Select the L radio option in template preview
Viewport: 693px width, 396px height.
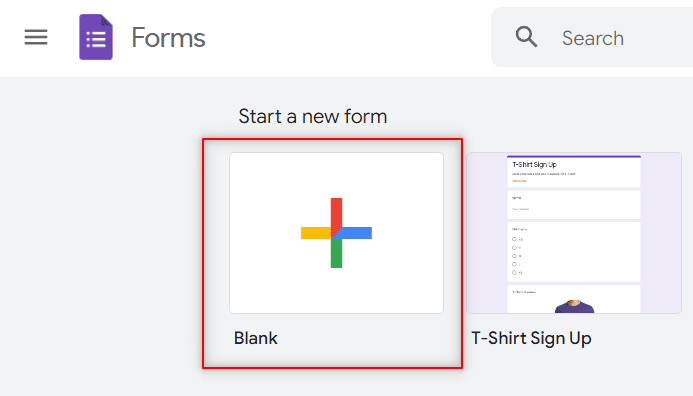click(x=514, y=264)
